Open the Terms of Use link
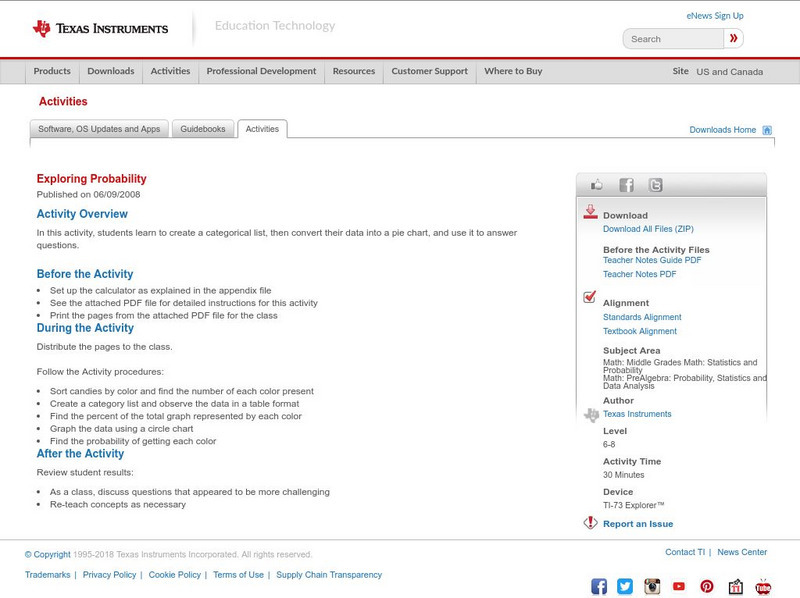The width and height of the screenshot is (800, 598). 238,575
